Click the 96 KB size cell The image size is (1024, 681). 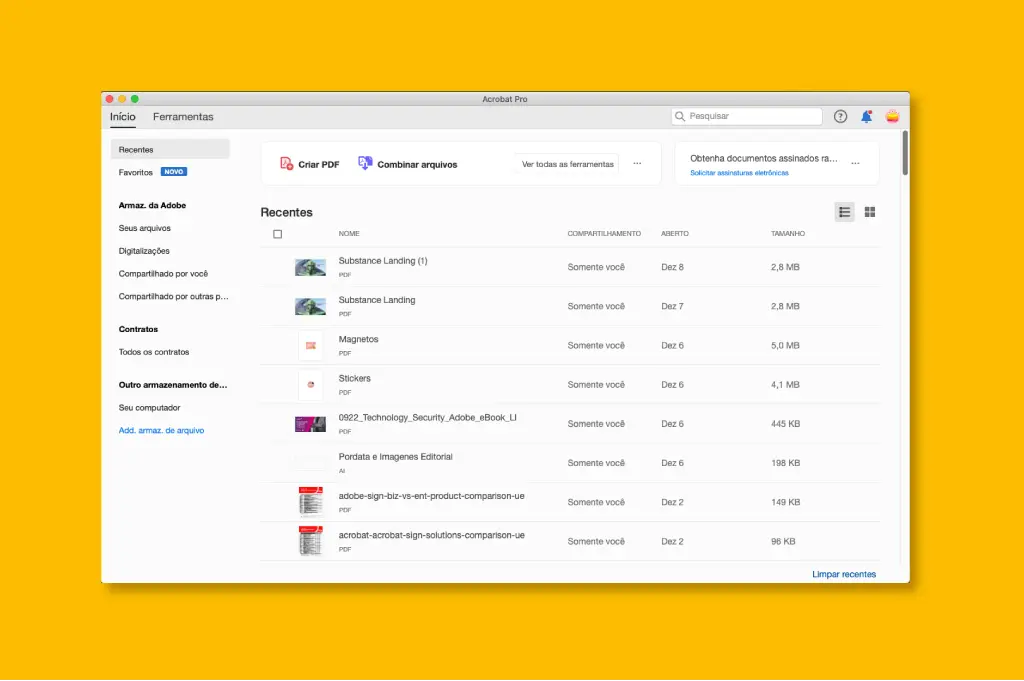click(x=783, y=541)
